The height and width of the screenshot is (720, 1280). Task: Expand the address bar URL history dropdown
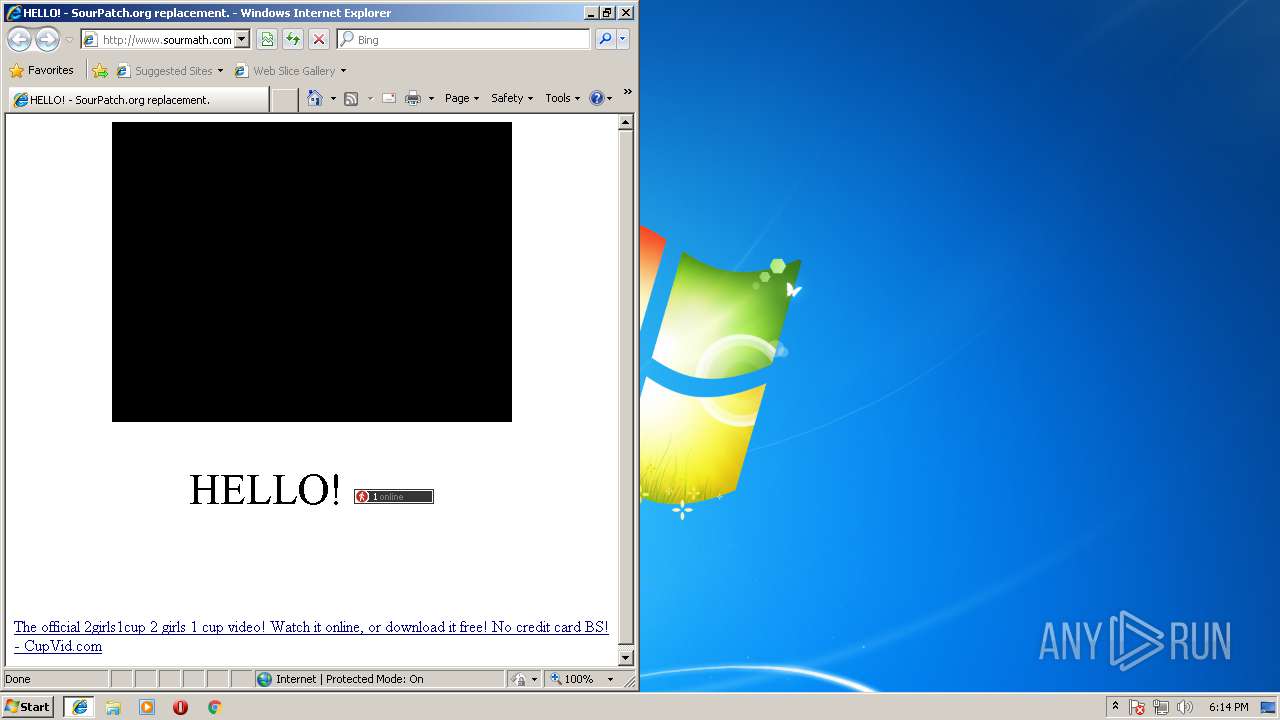(x=242, y=40)
